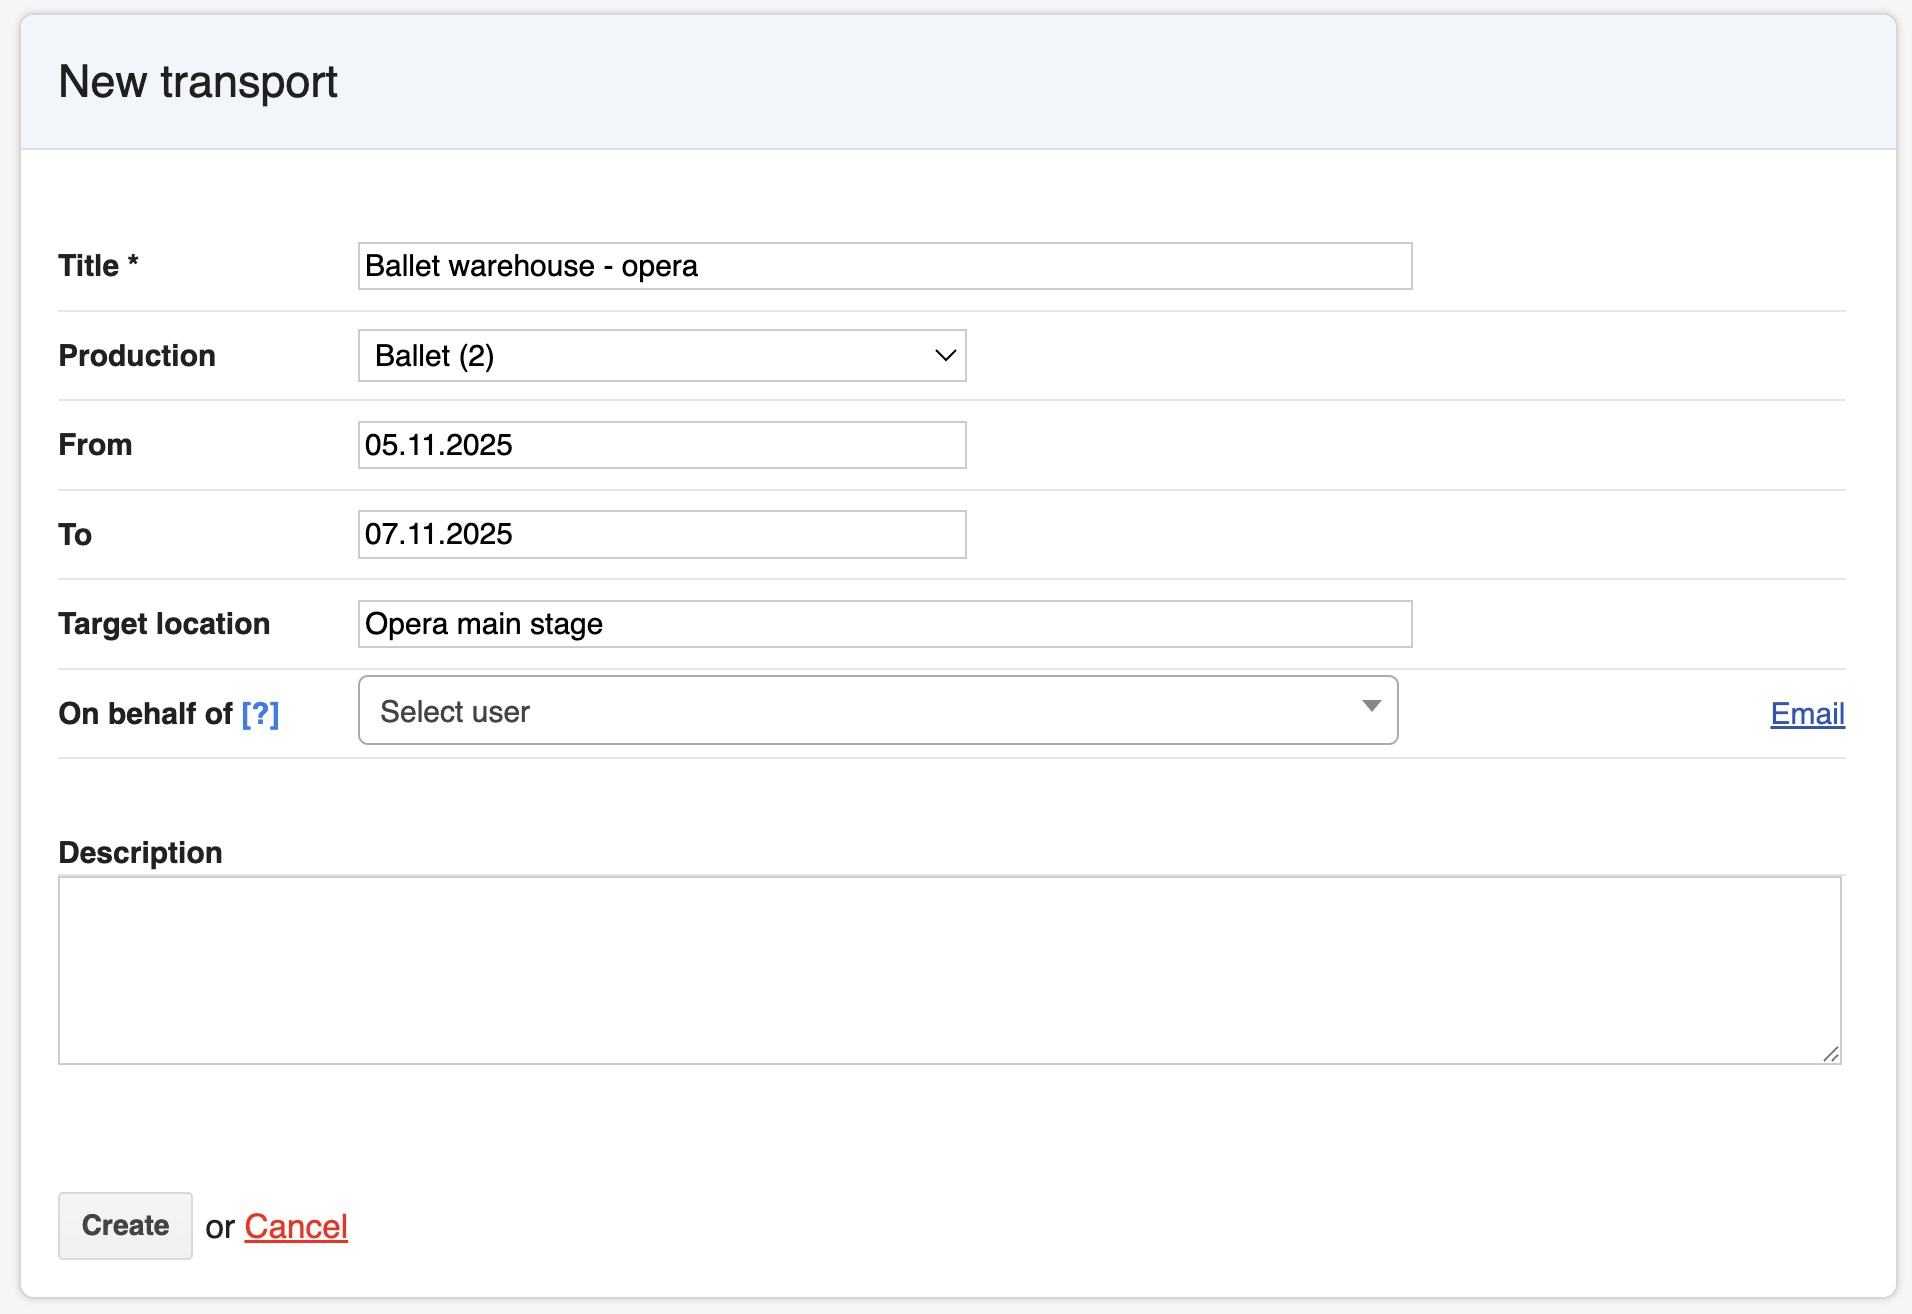
Task: Click the Title field label
Action: [x=89, y=266]
